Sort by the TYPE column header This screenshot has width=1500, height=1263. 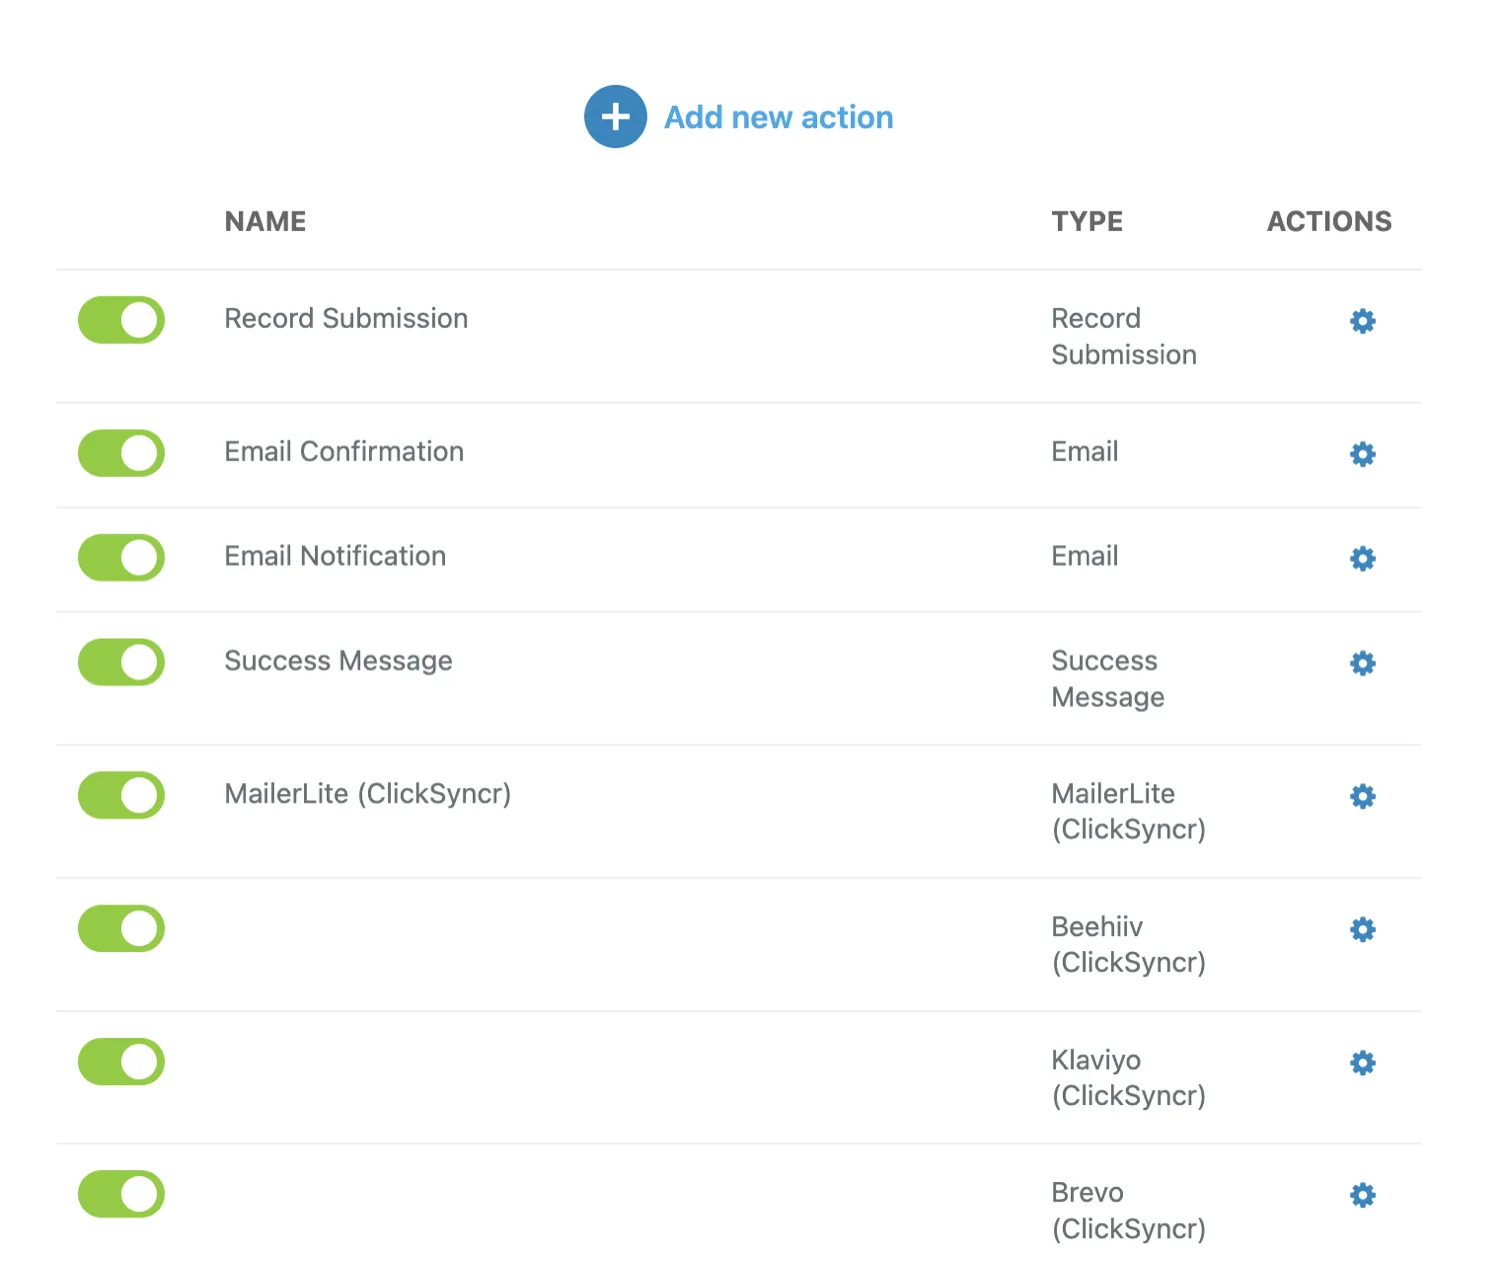tap(1087, 221)
